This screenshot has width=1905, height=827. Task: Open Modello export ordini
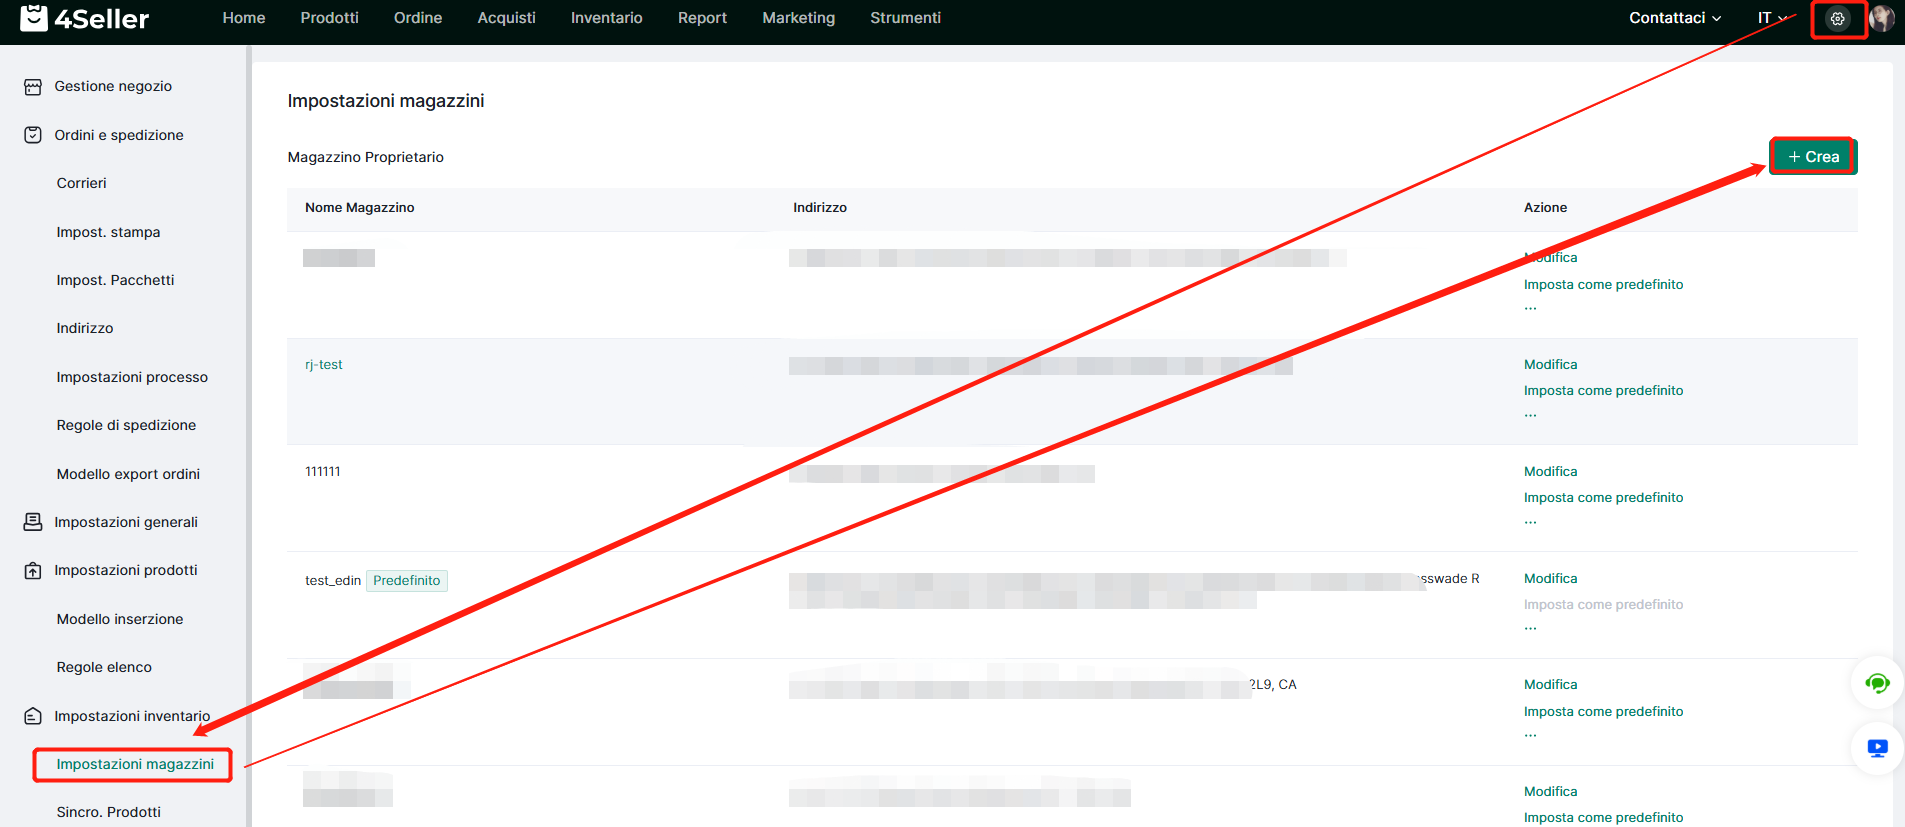(x=128, y=474)
